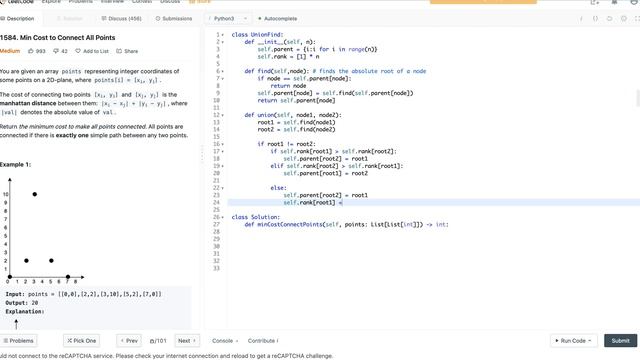
Task: Click the 'class UnionFind:' code line
Action: [257, 35]
